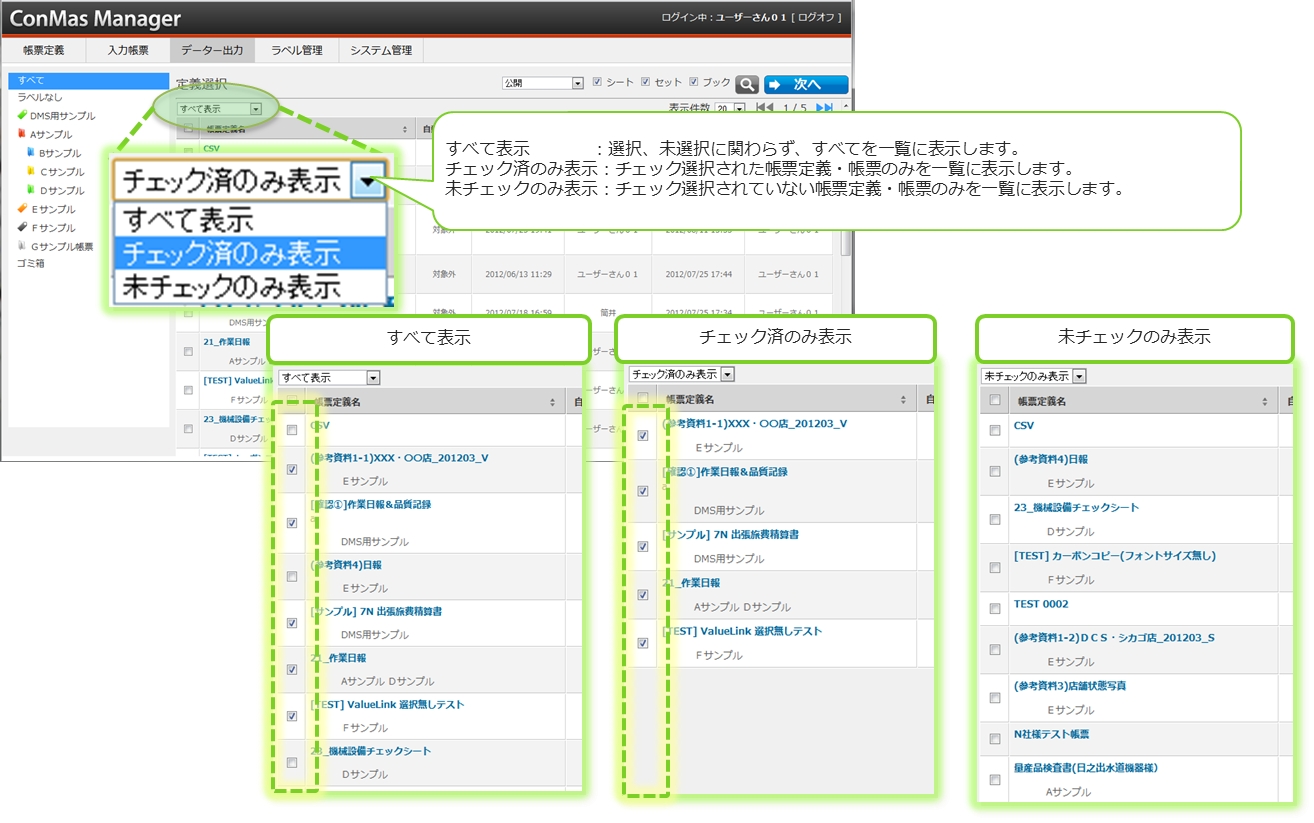
Task: Click the black Fサンプル label icon
Action: 22,227
